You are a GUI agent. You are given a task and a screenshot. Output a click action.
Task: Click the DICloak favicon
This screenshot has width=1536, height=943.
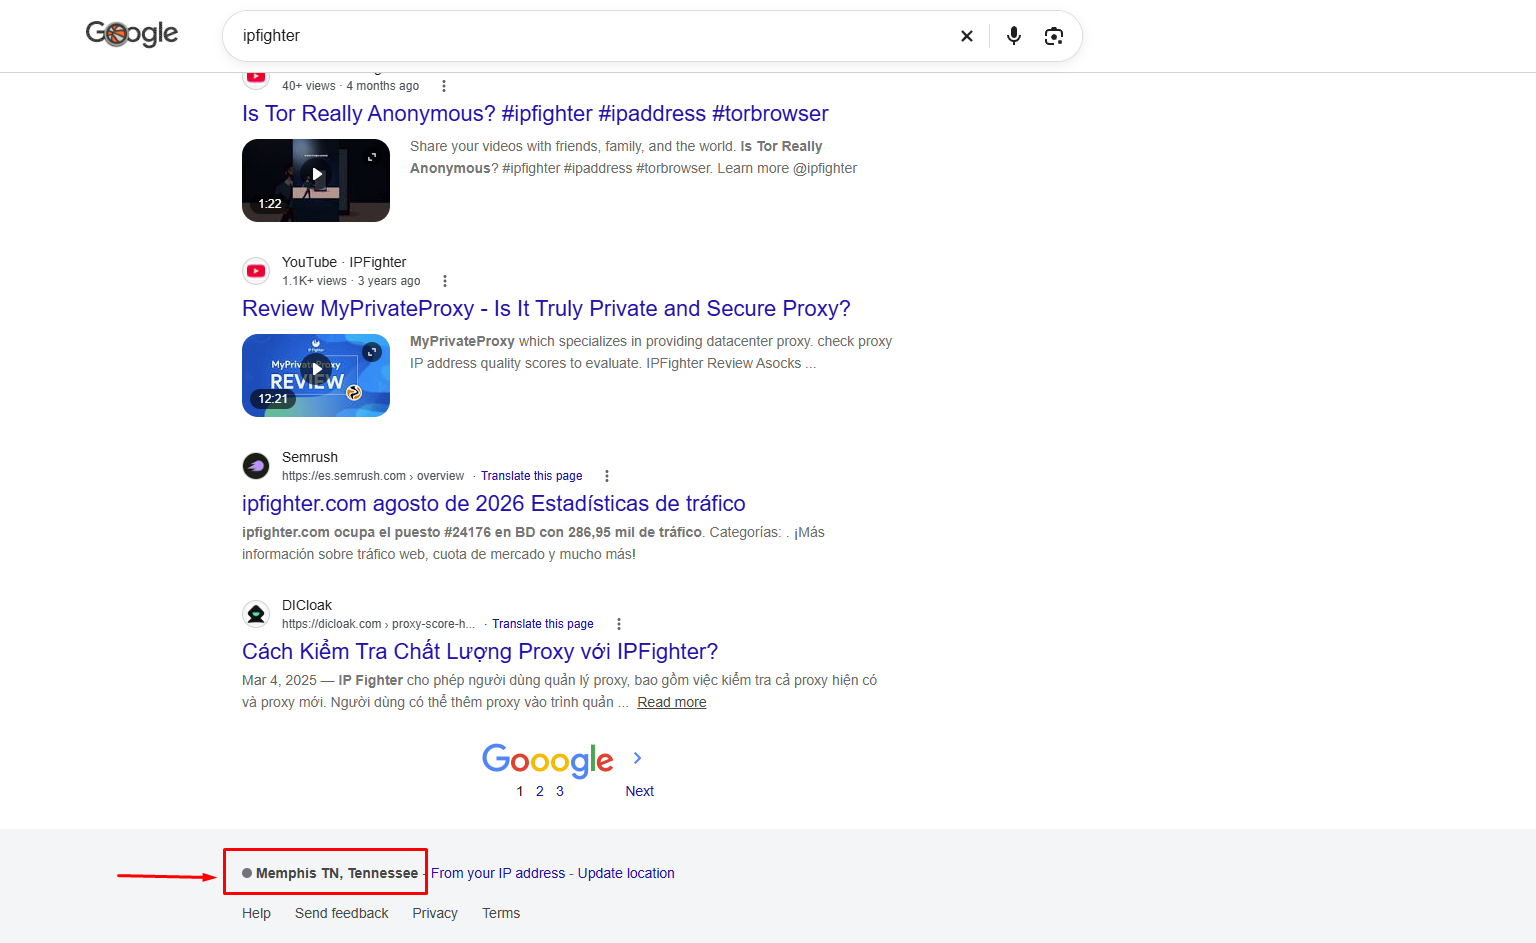(256, 614)
